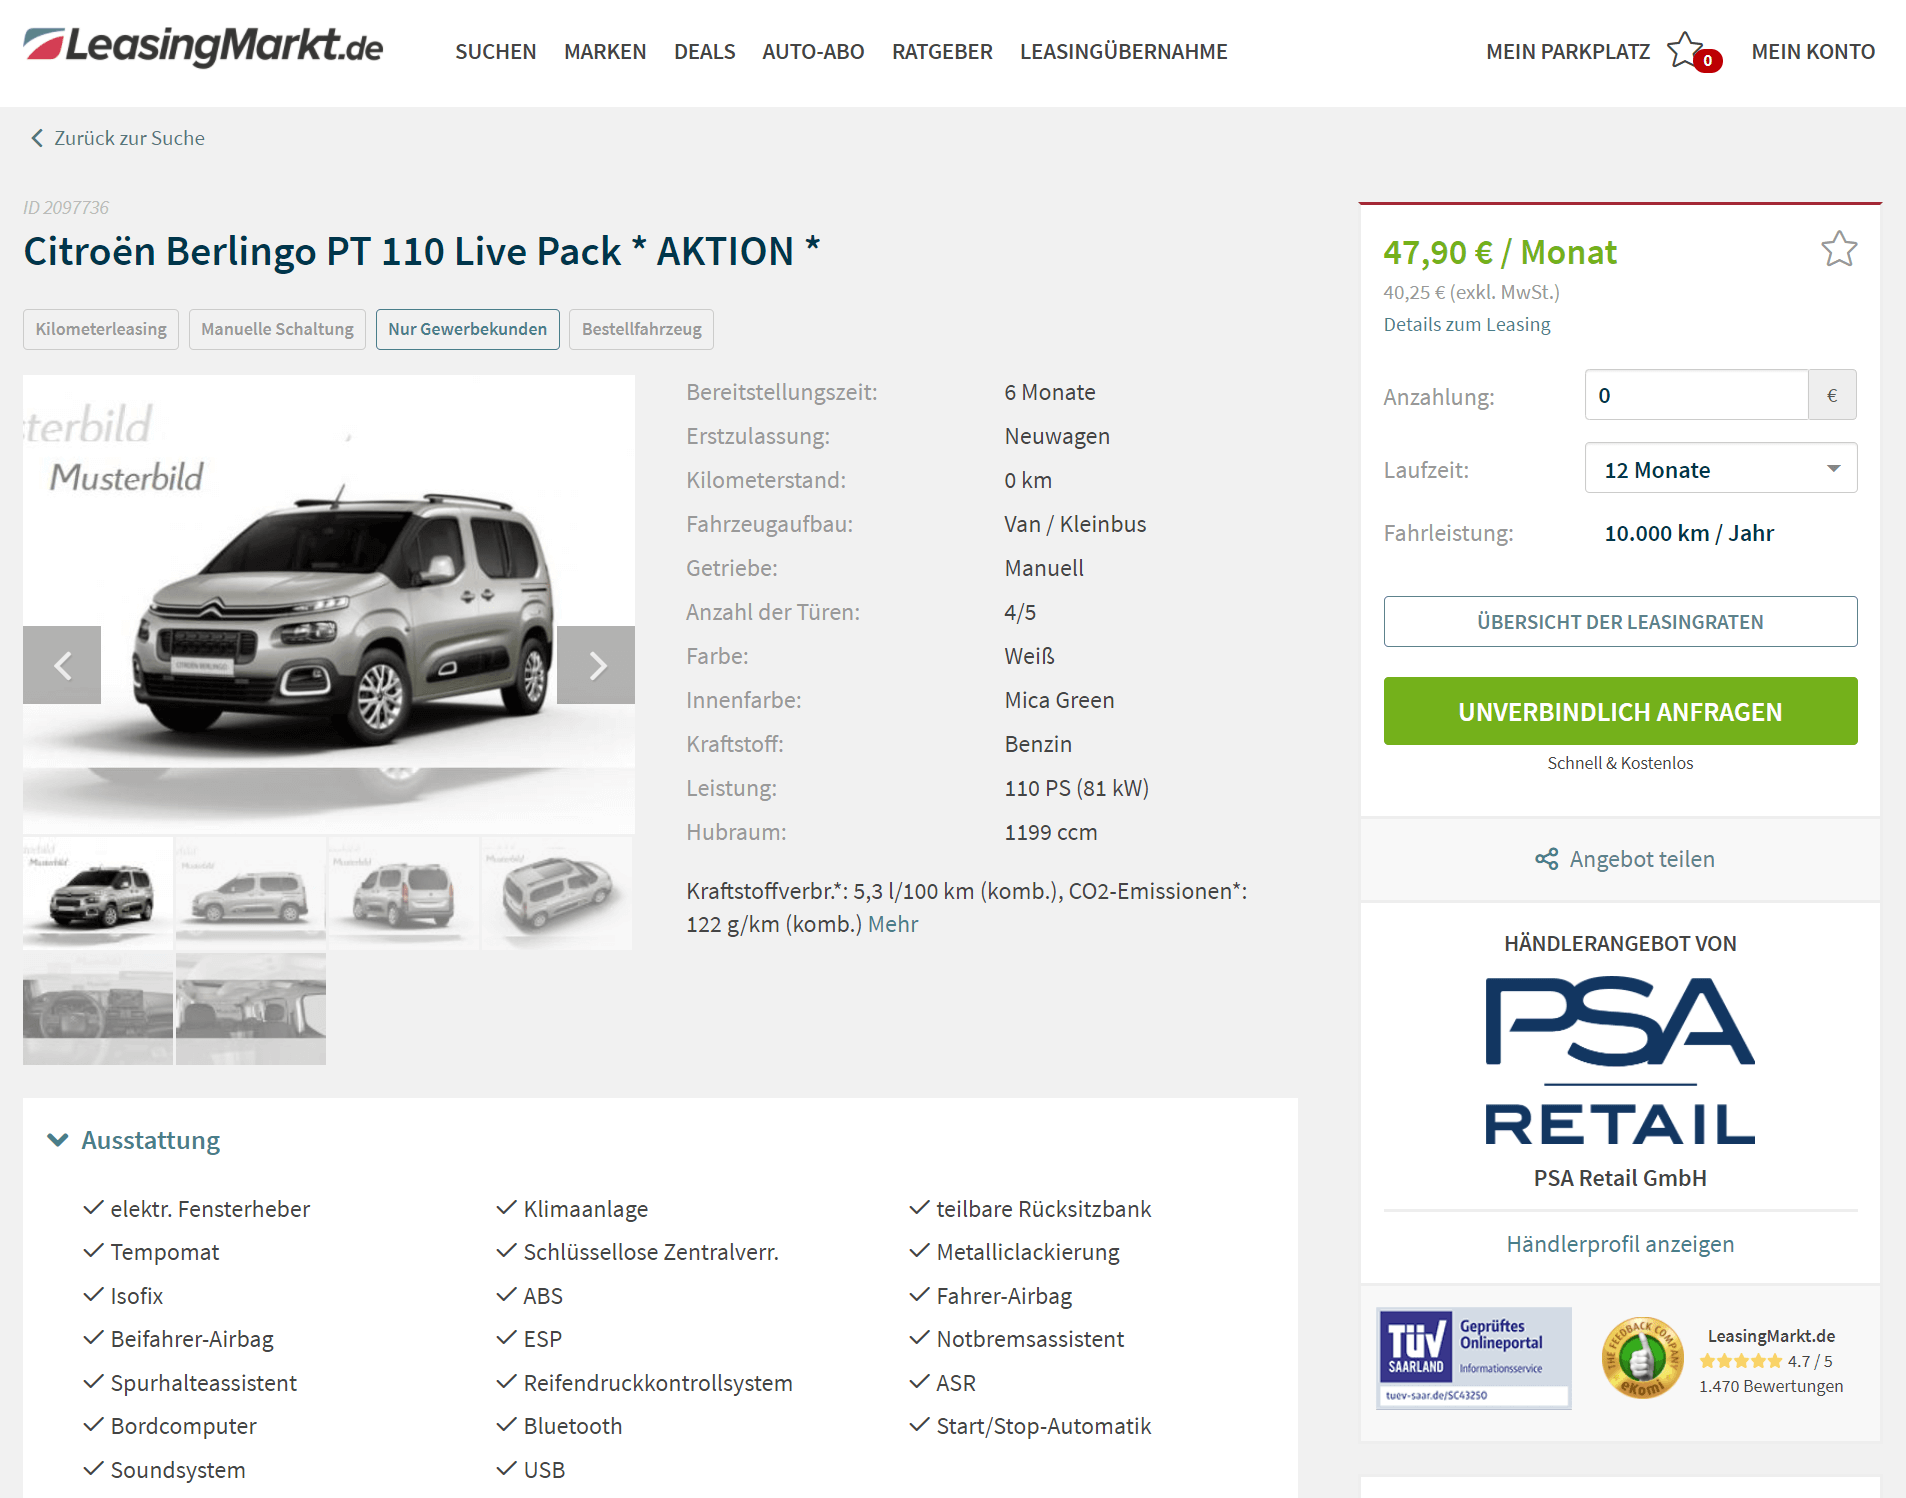Screen dimensions: 1906x1498
Task: Open the DEALS menu item
Action: 704,52
